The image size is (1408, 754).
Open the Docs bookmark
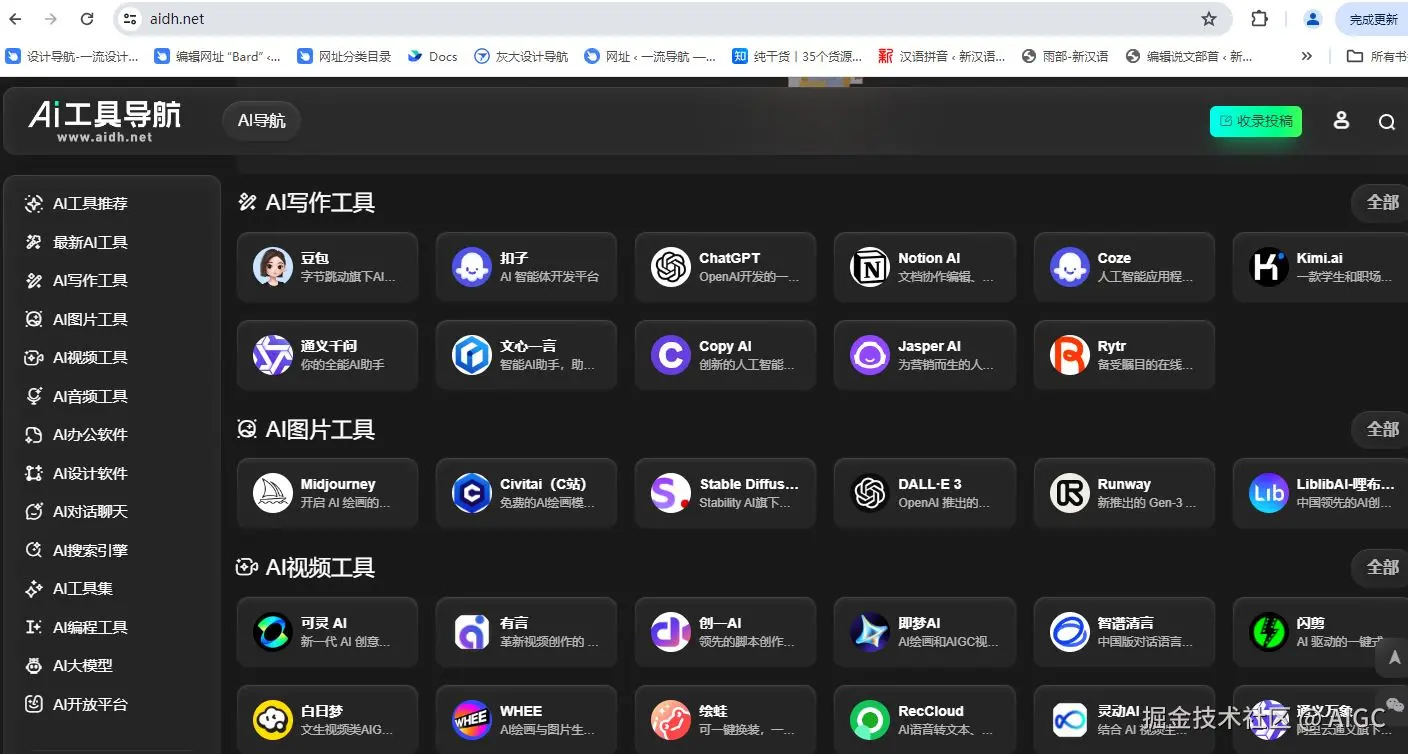point(432,57)
